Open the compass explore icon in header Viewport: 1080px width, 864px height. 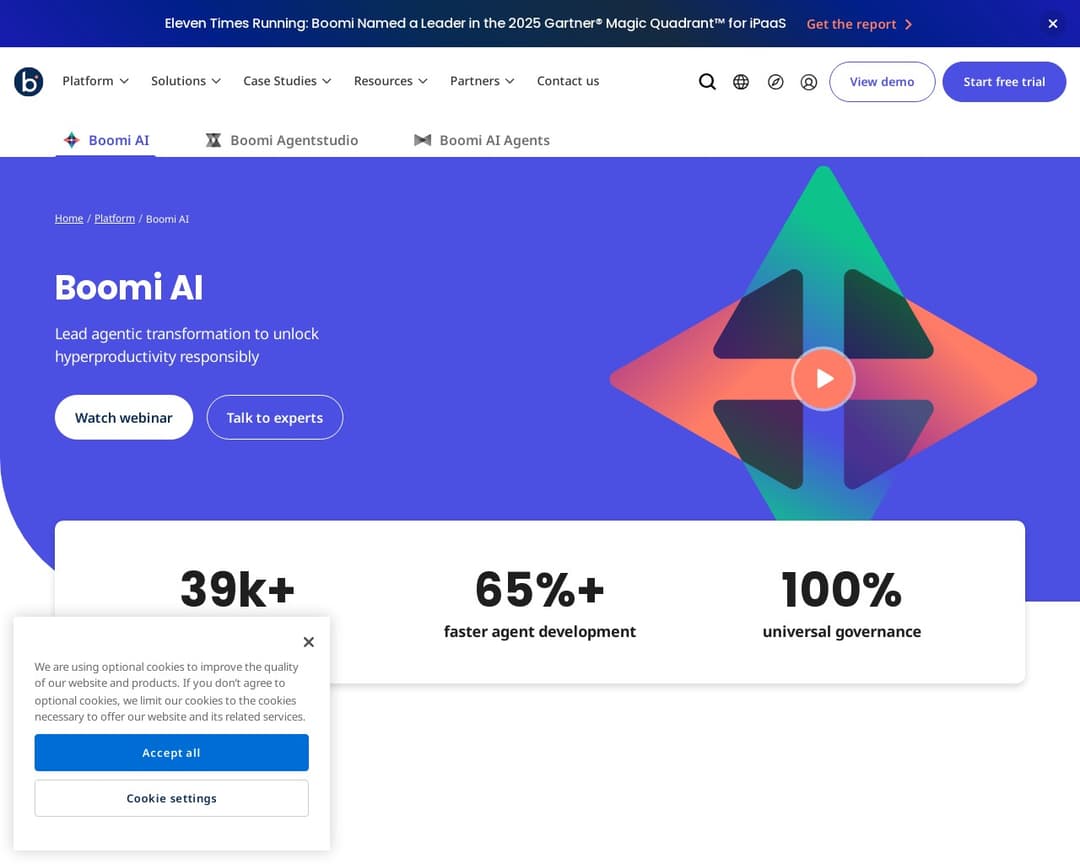tap(775, 81)
